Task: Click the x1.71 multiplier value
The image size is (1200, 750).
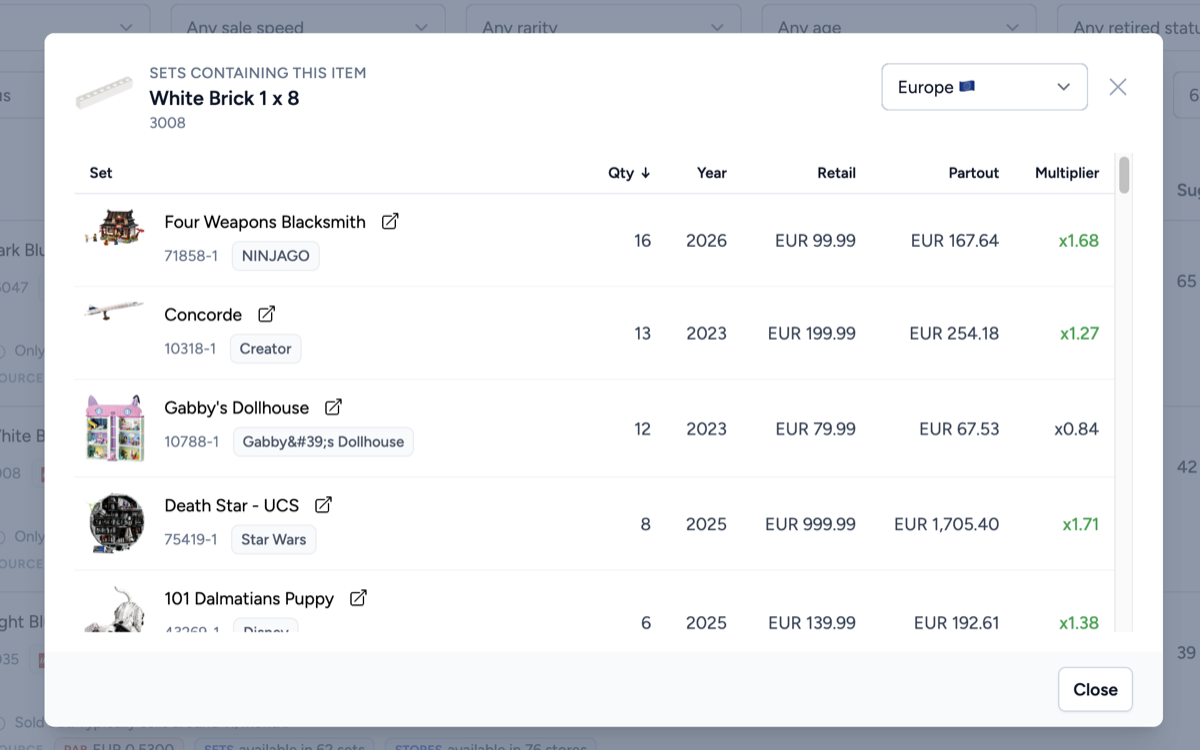Action: 1080,524
